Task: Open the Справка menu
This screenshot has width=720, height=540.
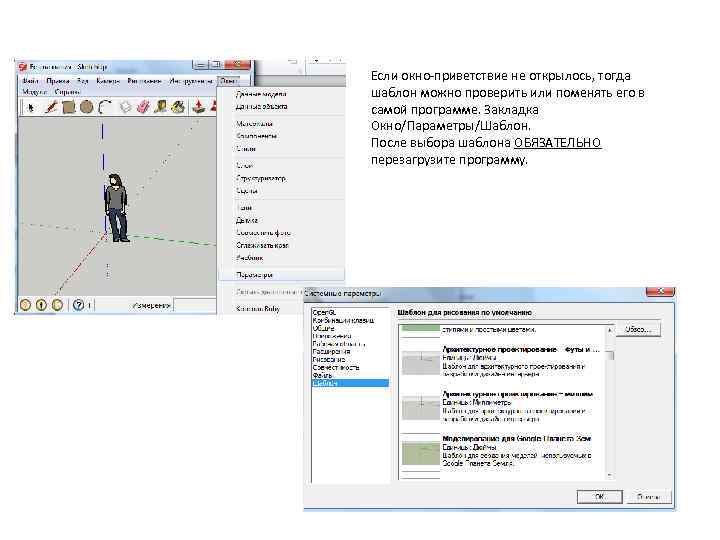Action: [x=68, y=91]
